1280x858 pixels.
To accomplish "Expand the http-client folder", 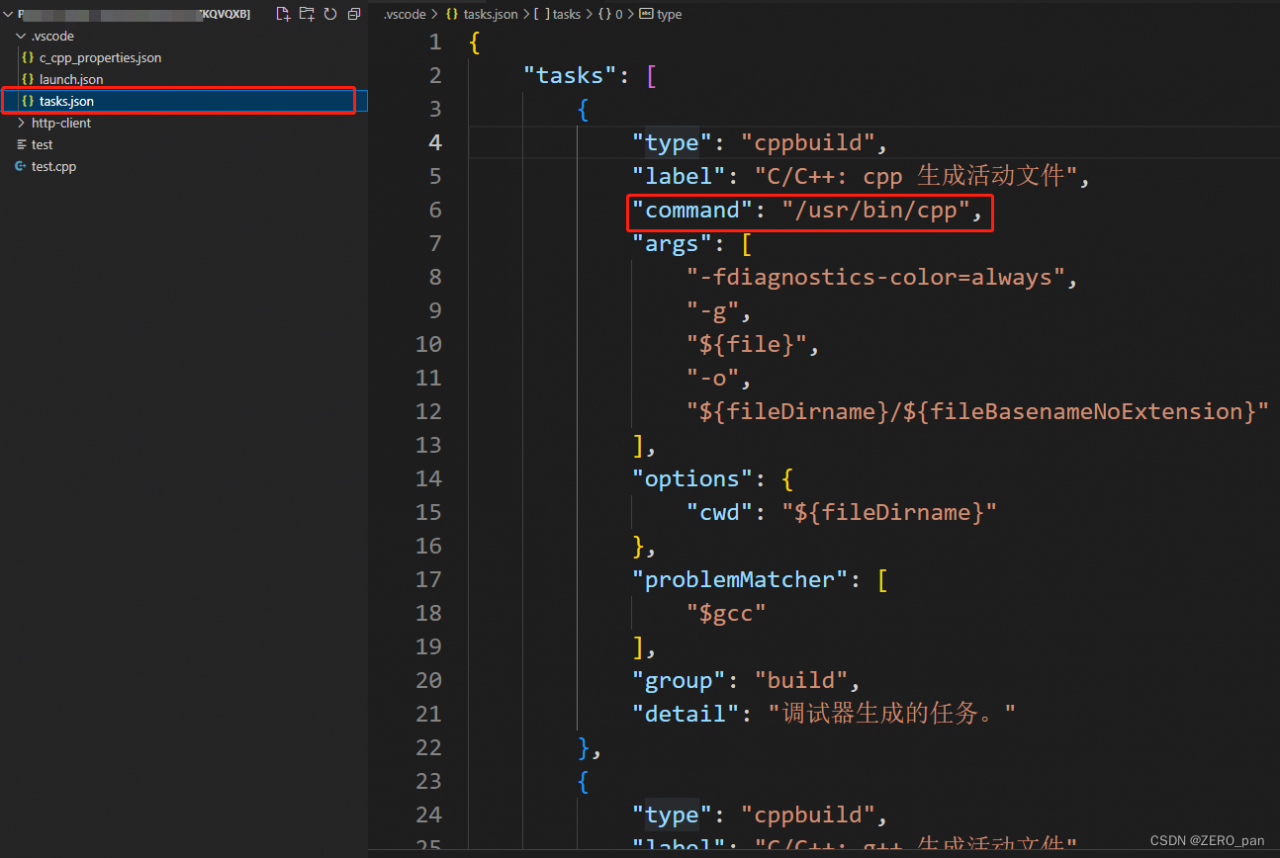I will pyautogui.click(x=61, y=123).
